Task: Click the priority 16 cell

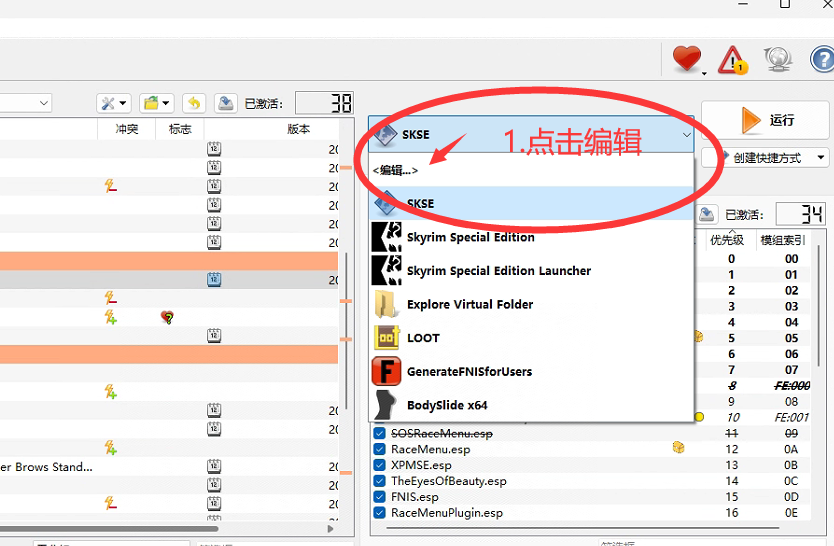Action: pyautogui.click(x=732, y=513)
